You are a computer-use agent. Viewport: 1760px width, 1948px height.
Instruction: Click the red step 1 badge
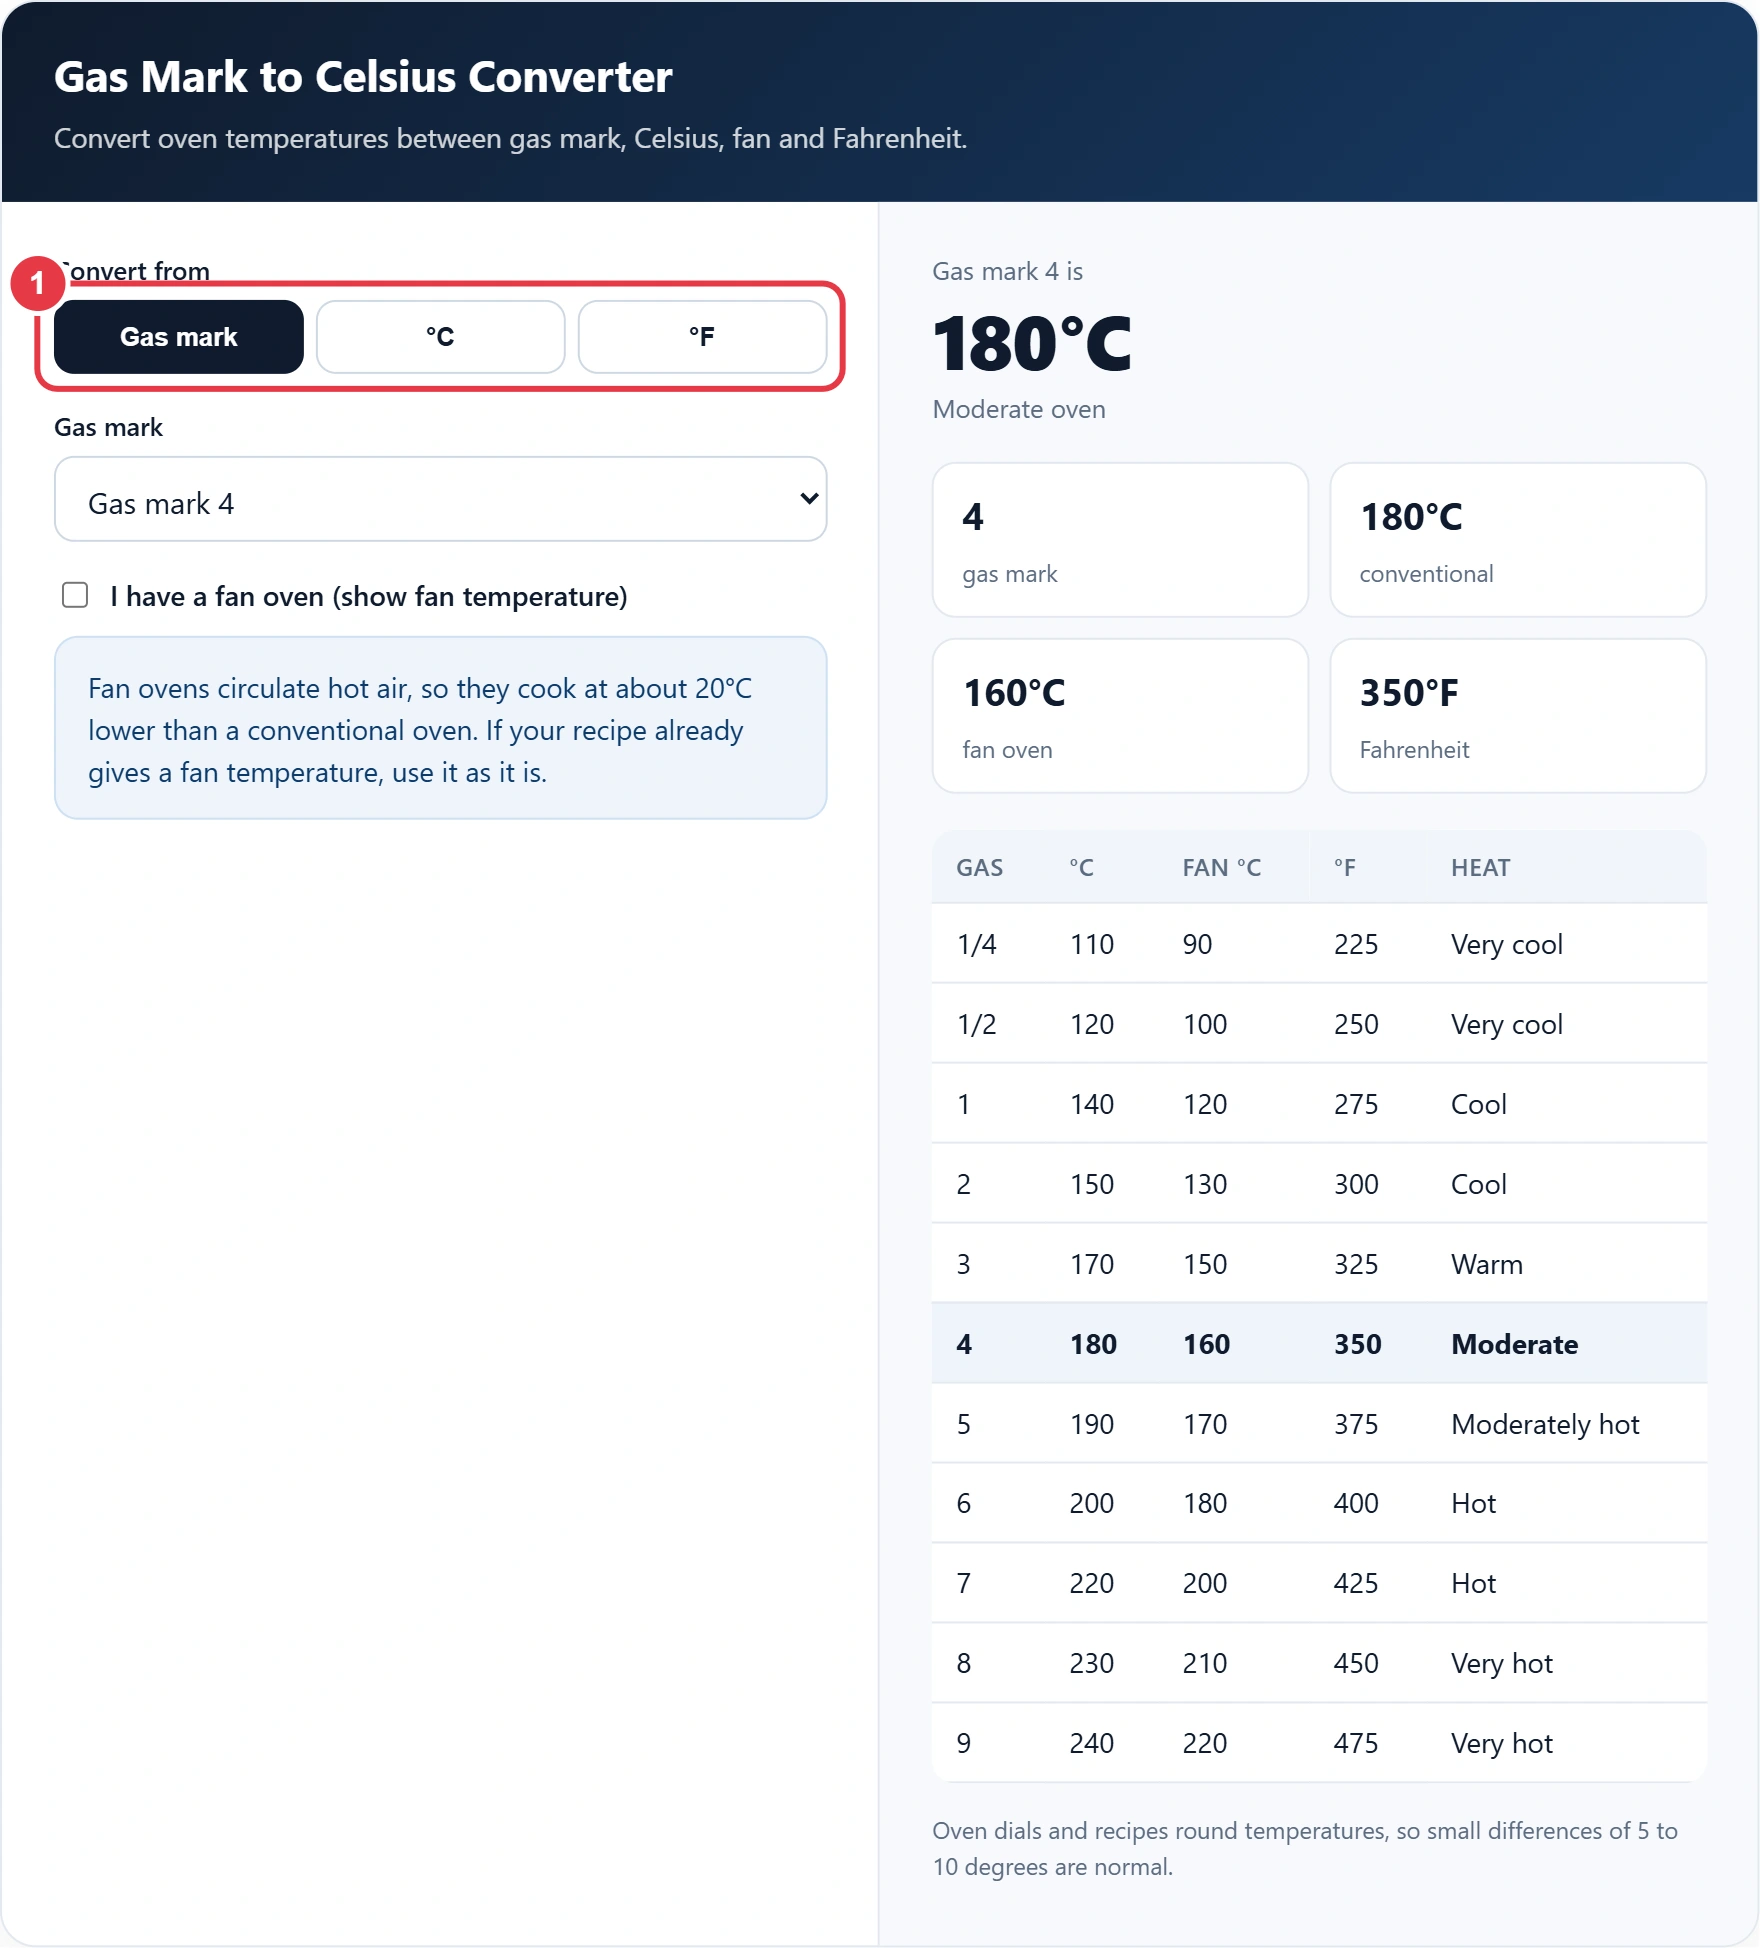(38, 284)
